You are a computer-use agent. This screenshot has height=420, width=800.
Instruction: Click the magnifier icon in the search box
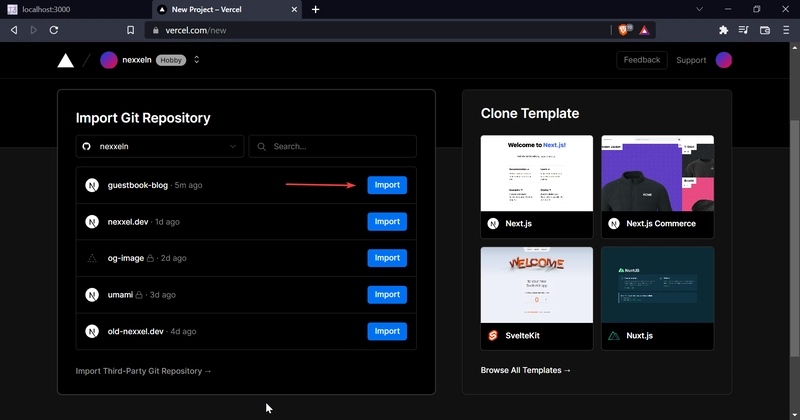pos(262,146)
